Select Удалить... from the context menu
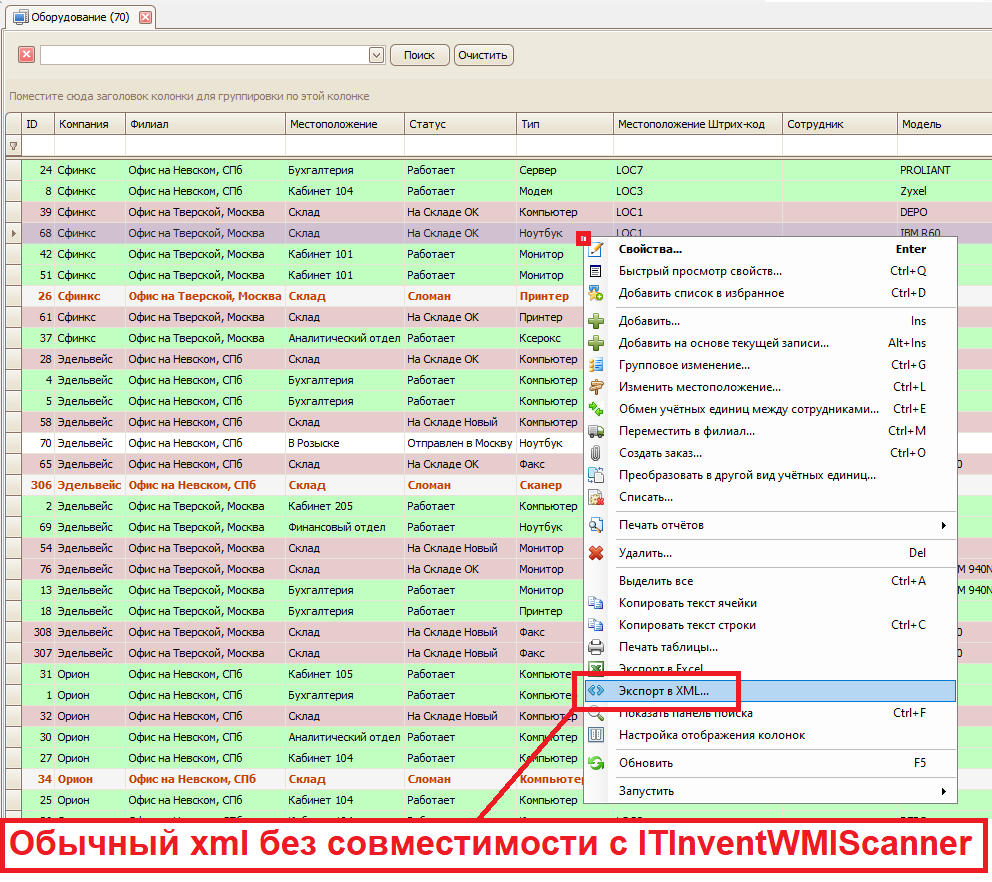Screen dimensions: 992x882 pos(770,553)
